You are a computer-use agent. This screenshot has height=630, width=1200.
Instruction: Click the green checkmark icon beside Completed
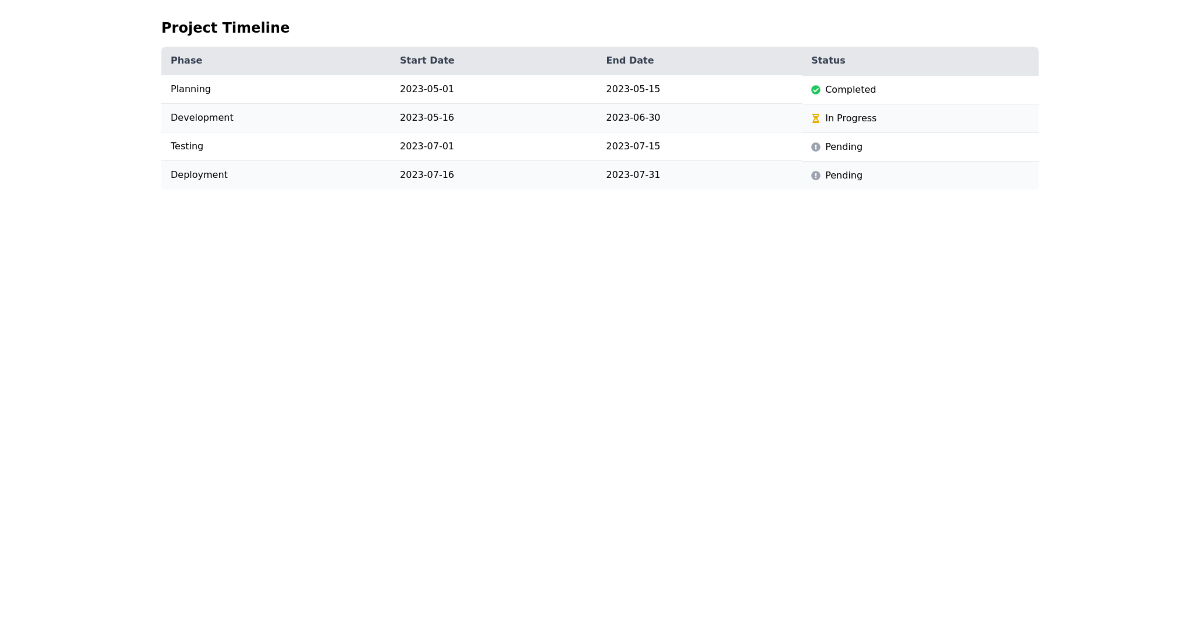point(816,90)
